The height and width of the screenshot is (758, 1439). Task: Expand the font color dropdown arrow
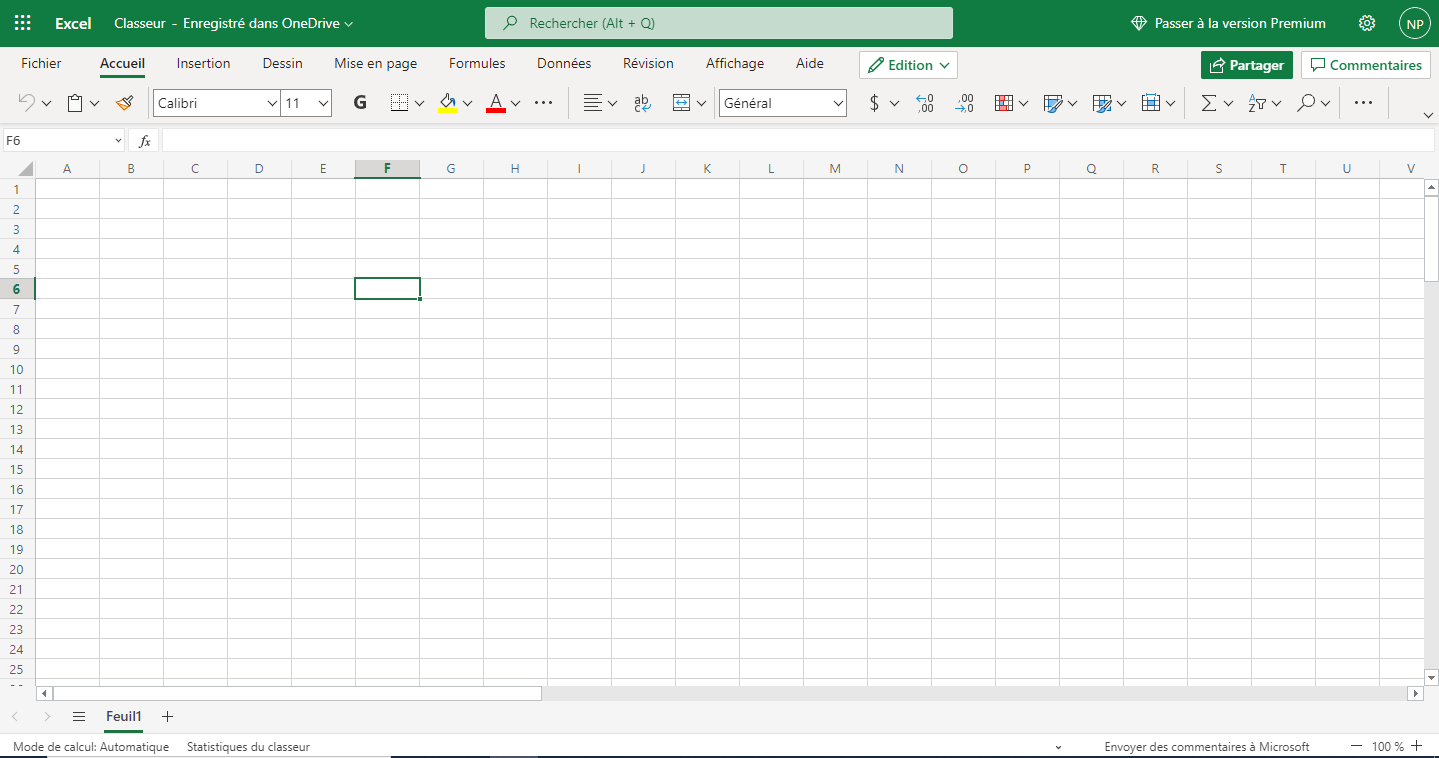pyautogui.click(x=515, y=103)
